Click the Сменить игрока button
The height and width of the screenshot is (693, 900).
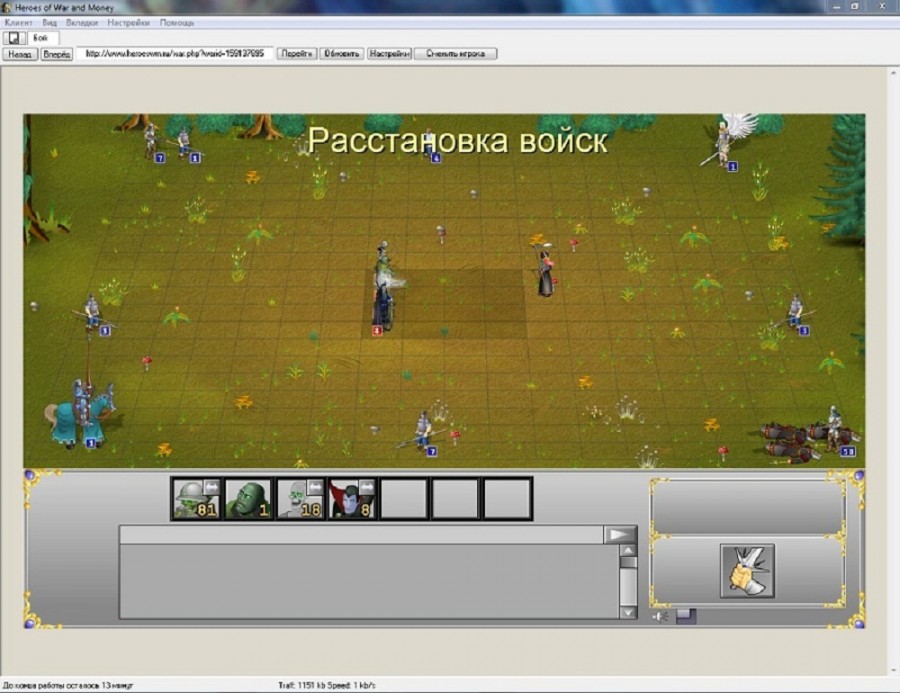[x=456, y=53]
